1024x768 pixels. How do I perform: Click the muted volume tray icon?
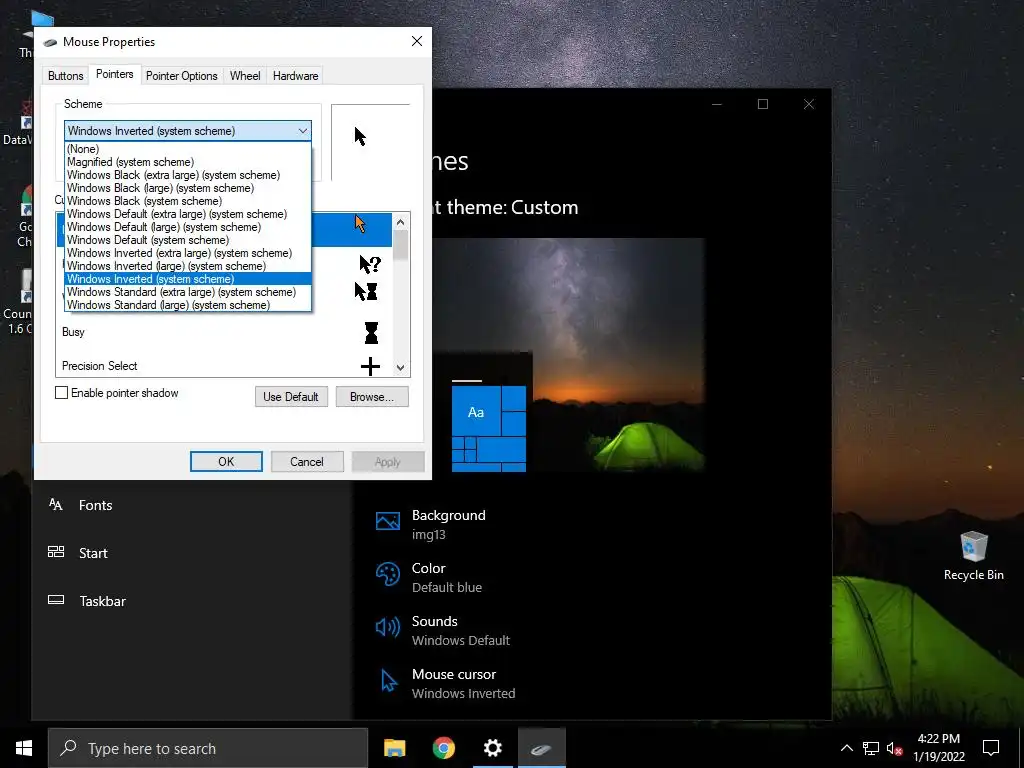894,748
